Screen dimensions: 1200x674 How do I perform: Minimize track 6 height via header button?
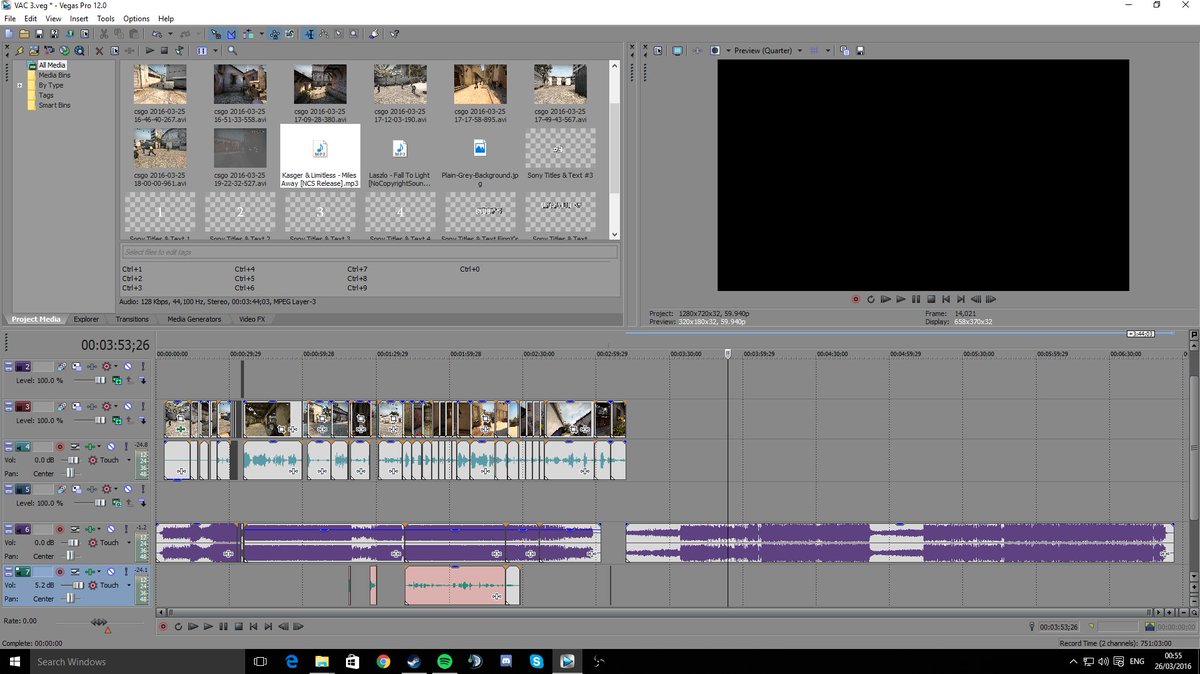8,526
